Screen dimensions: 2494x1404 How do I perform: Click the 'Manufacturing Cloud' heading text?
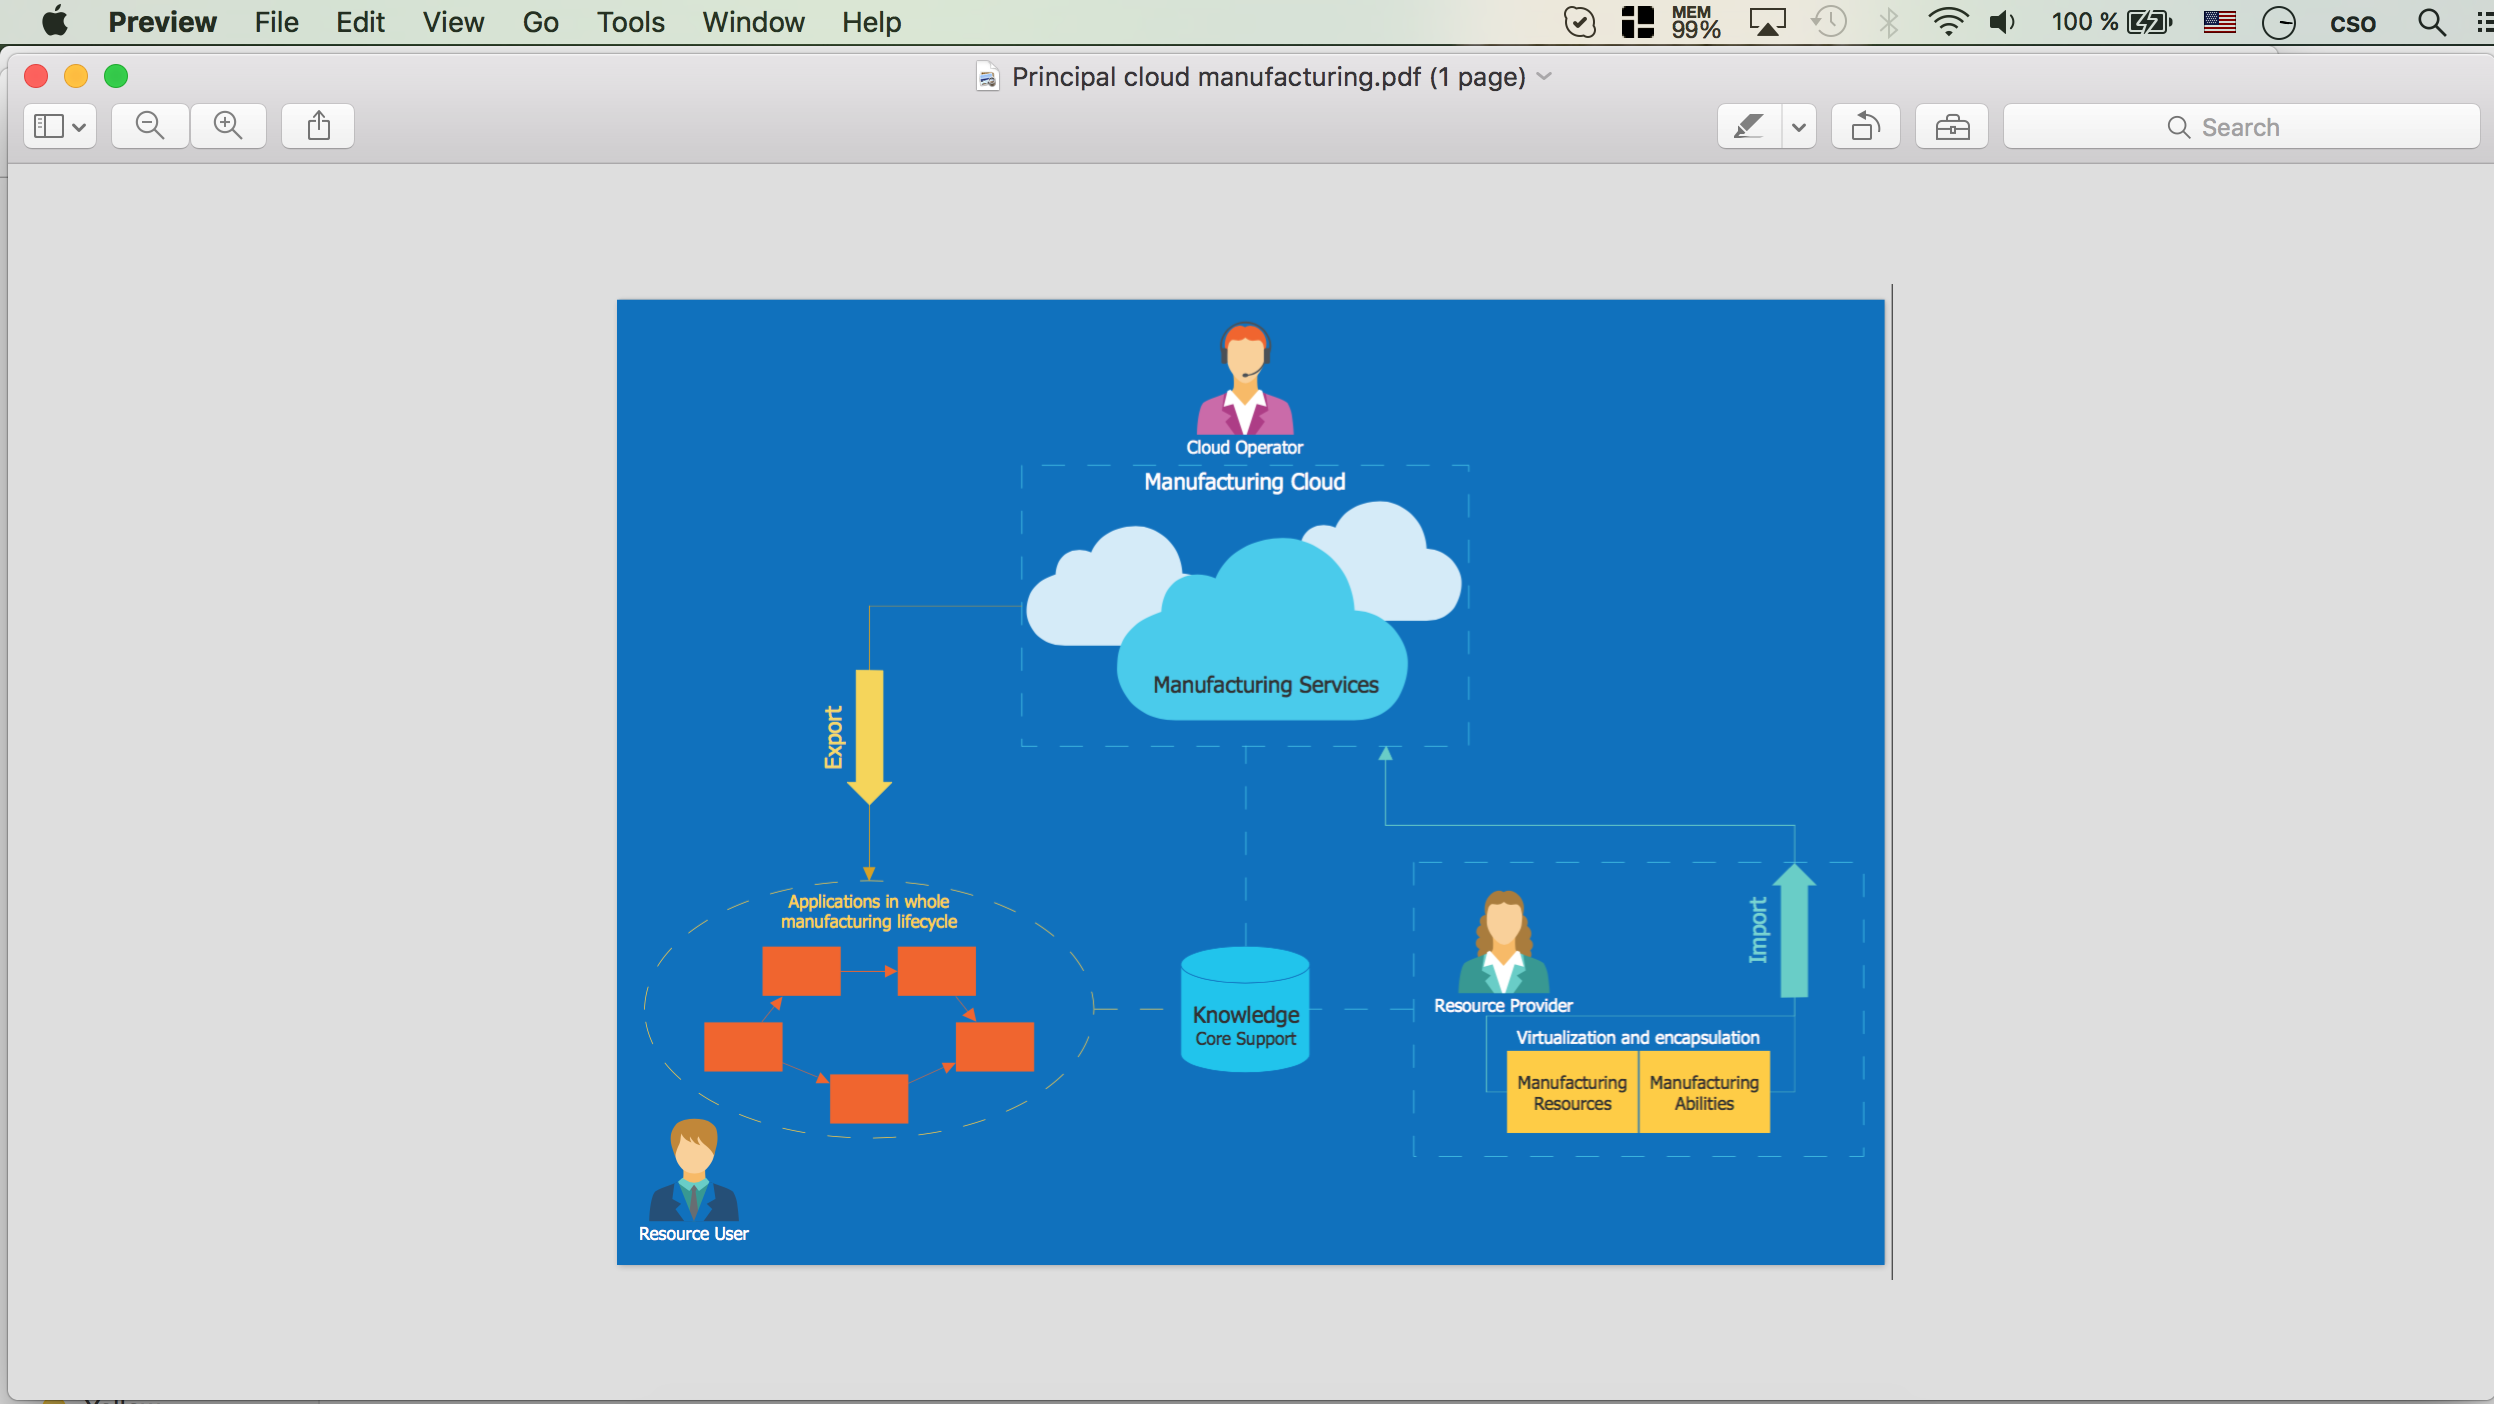(x=1245, y=482)
